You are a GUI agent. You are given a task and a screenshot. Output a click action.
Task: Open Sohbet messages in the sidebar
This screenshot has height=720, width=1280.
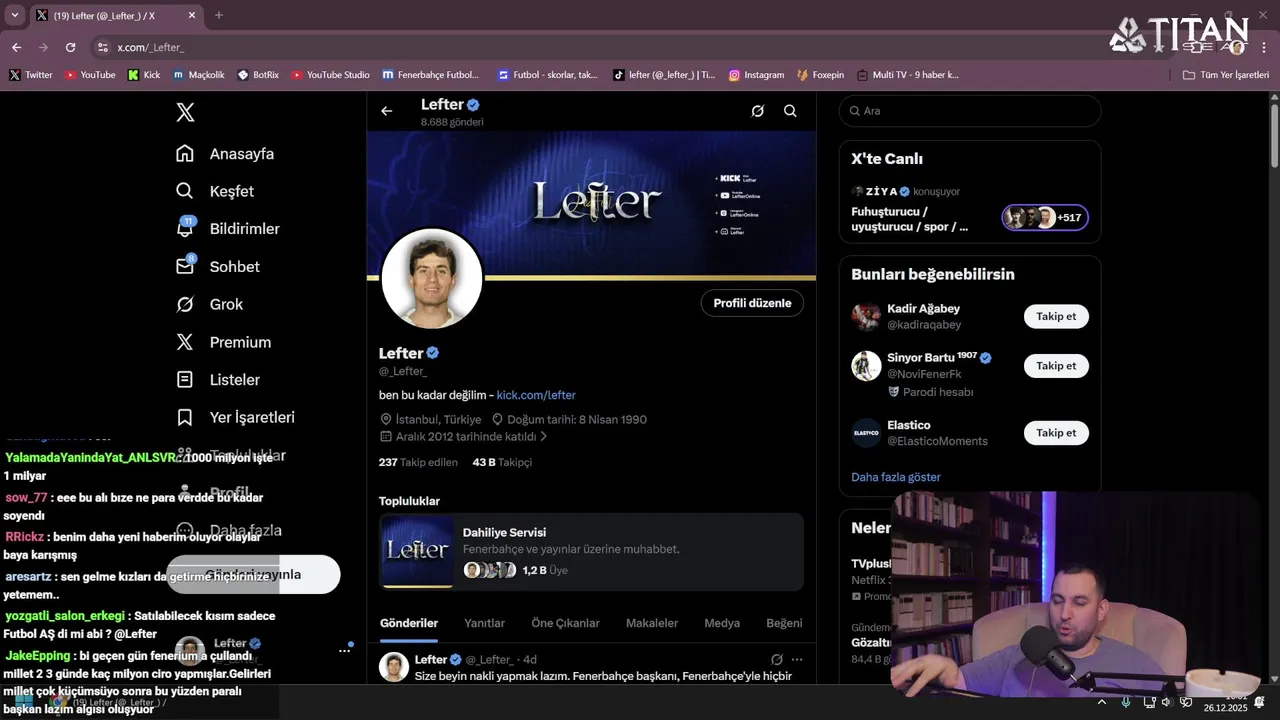coord(217,267)
